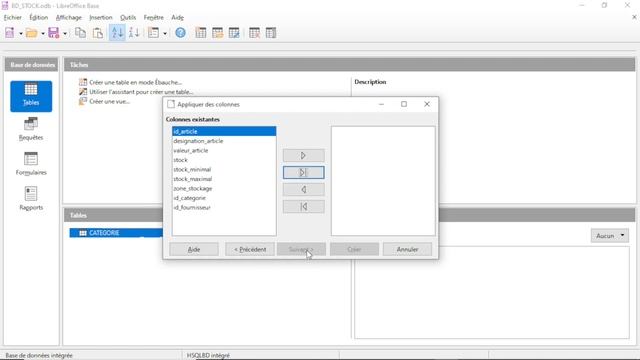Click the Sort descending icon
Screen dimensions: 640x360
(134, 33)
